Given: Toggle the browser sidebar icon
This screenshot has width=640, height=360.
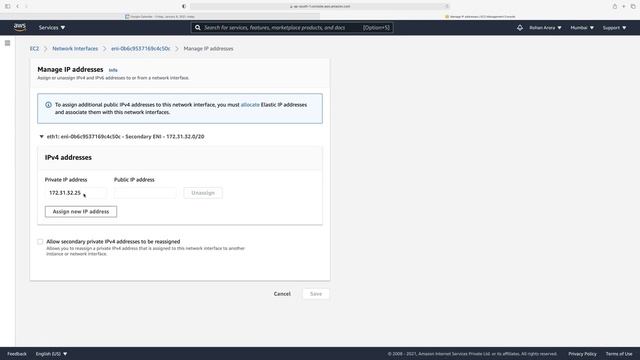Looking at the screenshot, I should pyautogui.click(x=7, y=6).
